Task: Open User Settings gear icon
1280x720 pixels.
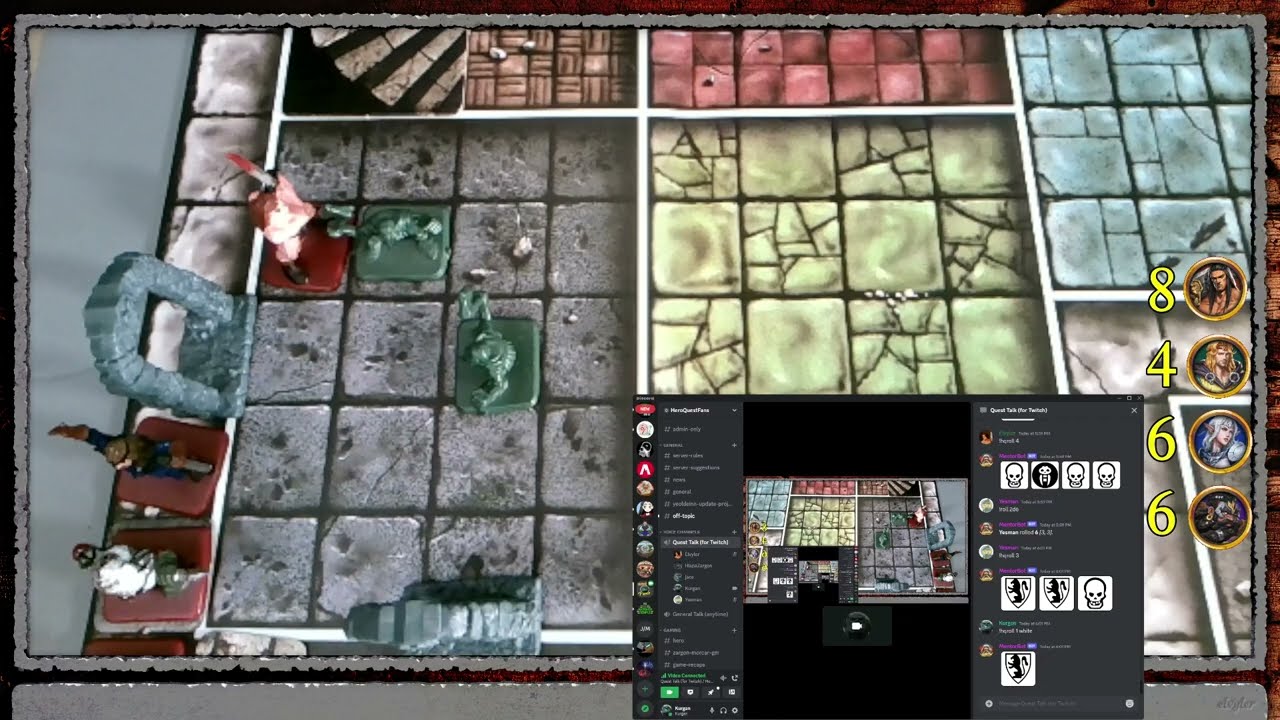Action: coord(735,710)
